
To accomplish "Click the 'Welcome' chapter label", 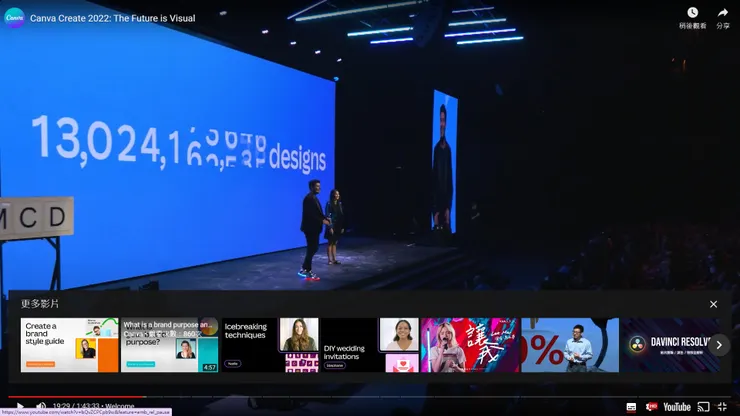I will 120,406.
